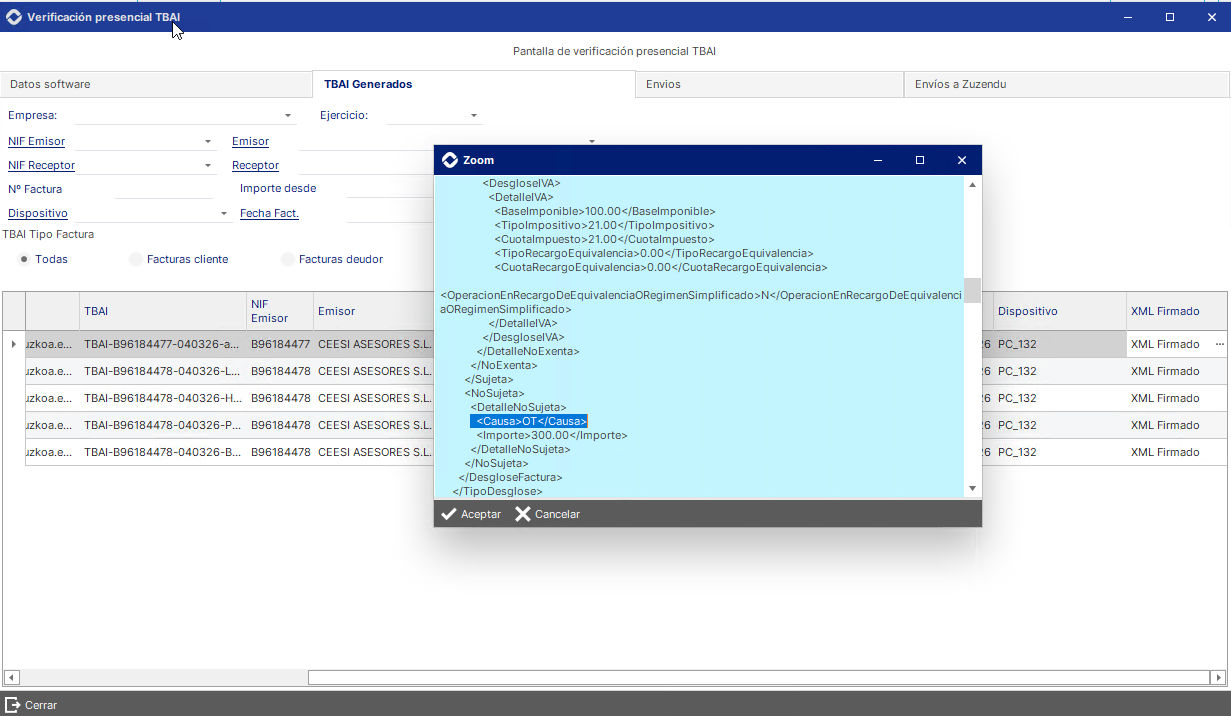The image size is (1231, 716).
Task: Open the NIF Emisor dropdown
Action: [208, 142]
